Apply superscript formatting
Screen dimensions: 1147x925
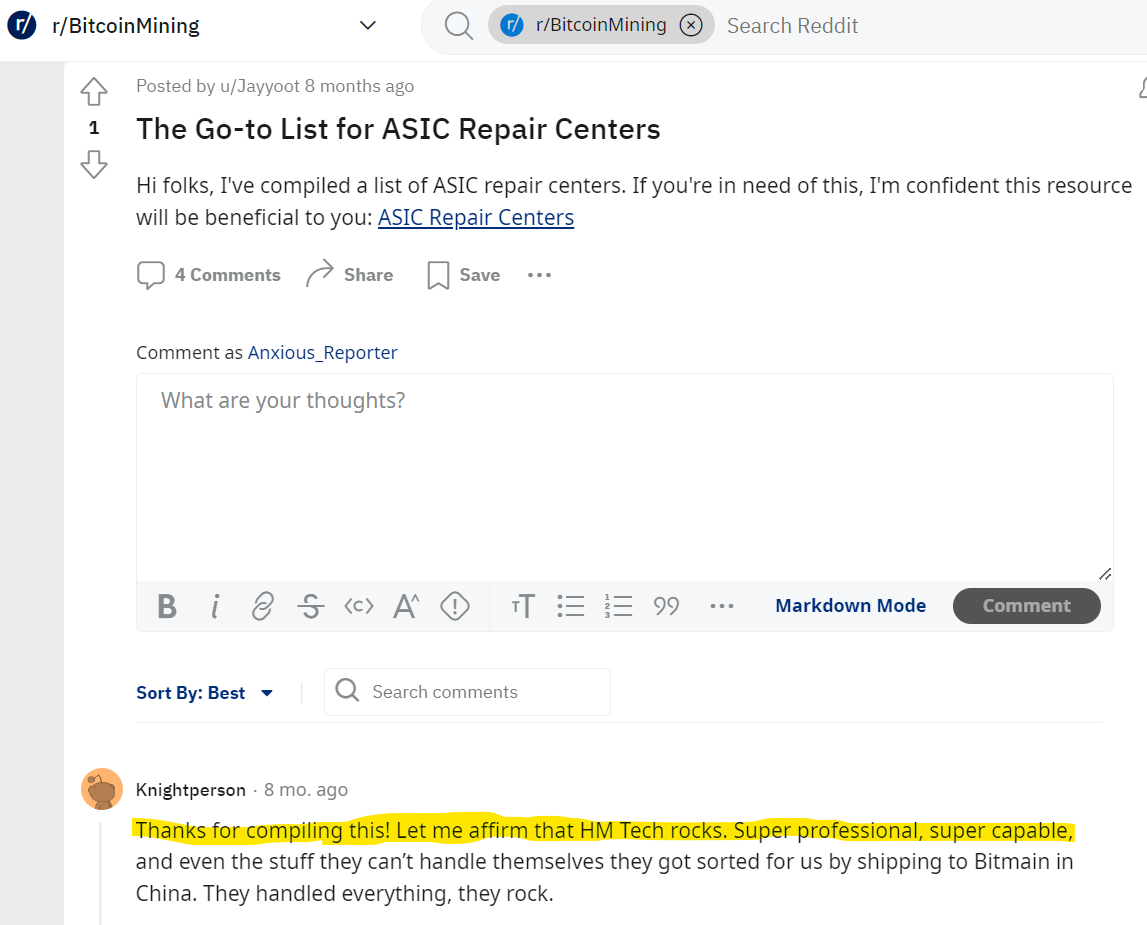coord(406,606)
